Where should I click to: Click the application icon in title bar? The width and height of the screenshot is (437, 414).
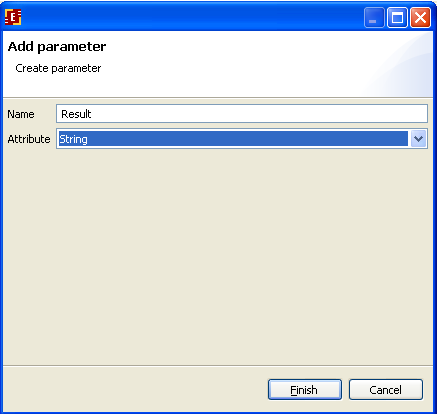click(x=13, y=17)
